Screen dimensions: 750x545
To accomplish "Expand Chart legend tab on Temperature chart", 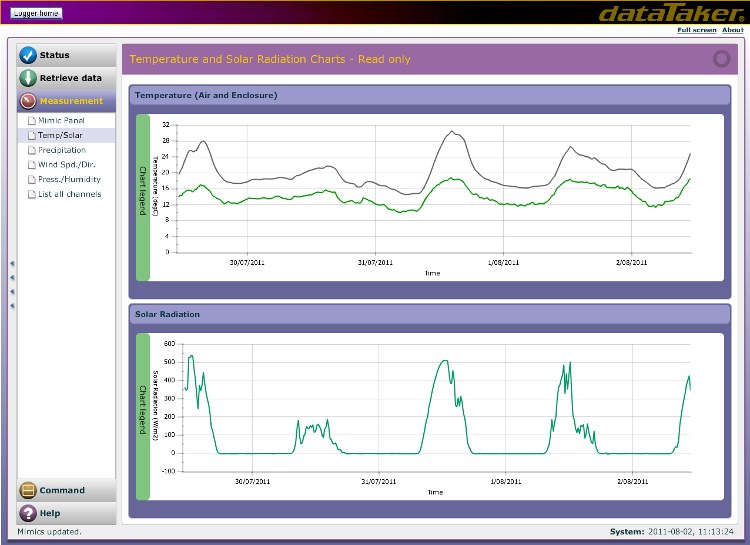I will pyautogui.click(x=142, y=197).
